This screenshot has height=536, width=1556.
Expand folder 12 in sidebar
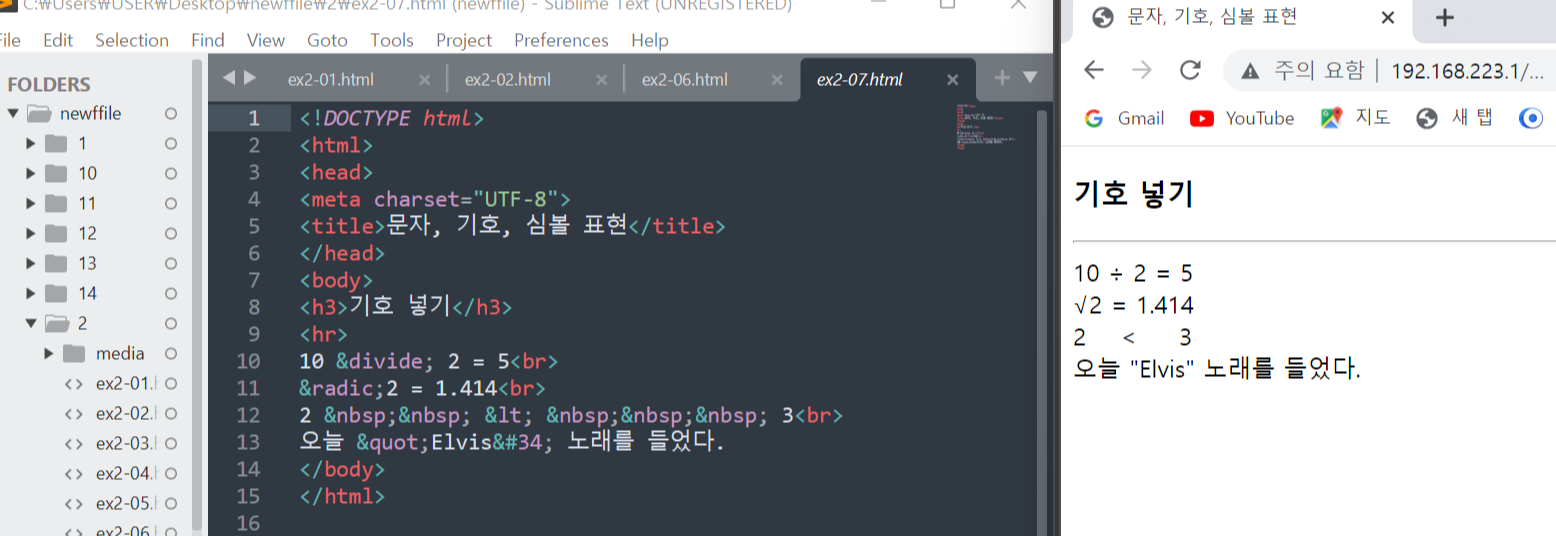[x=32, y=234]
